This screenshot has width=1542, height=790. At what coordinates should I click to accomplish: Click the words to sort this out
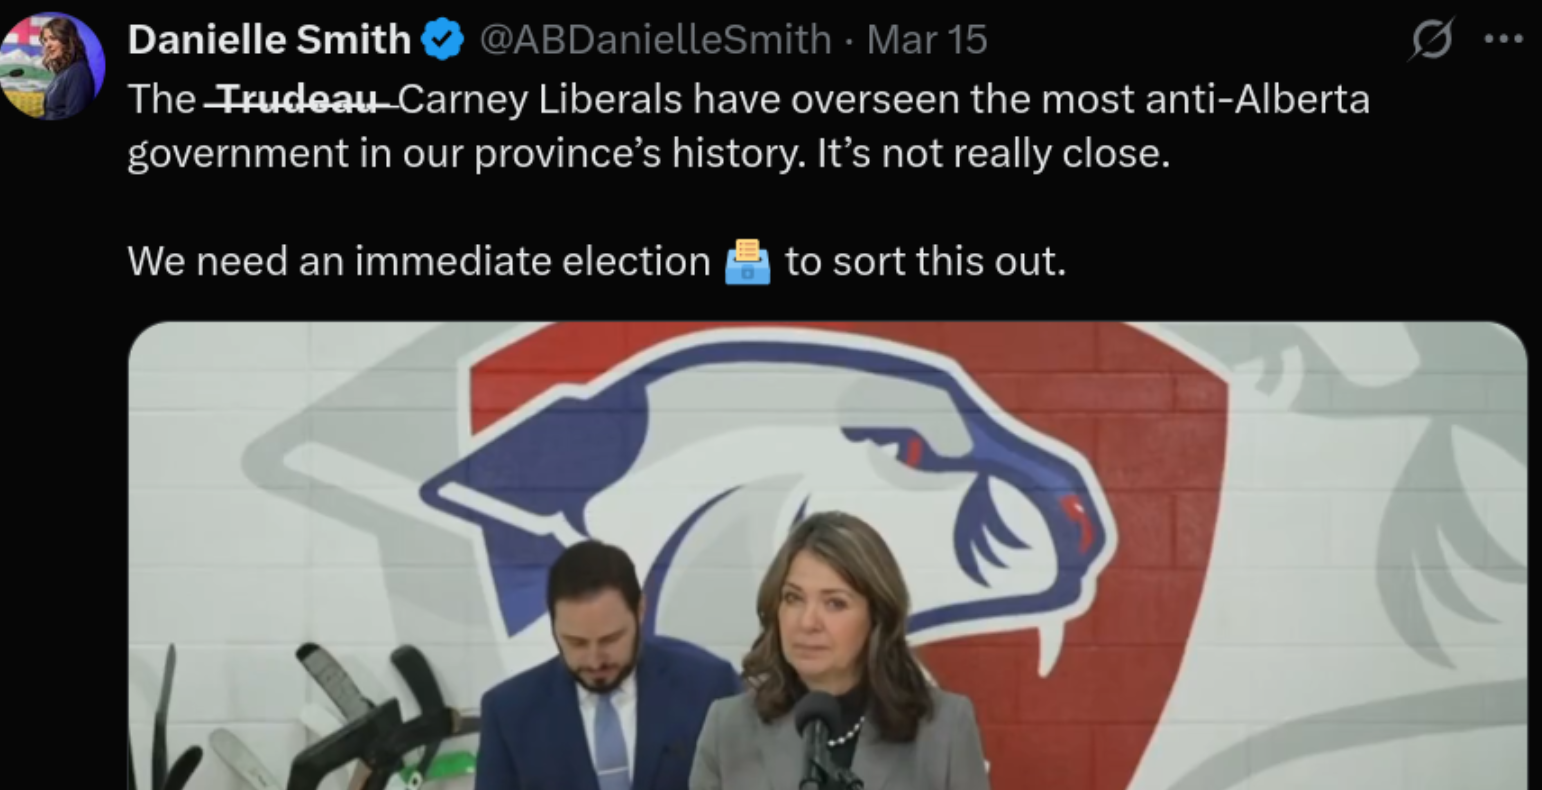(926, 262)
